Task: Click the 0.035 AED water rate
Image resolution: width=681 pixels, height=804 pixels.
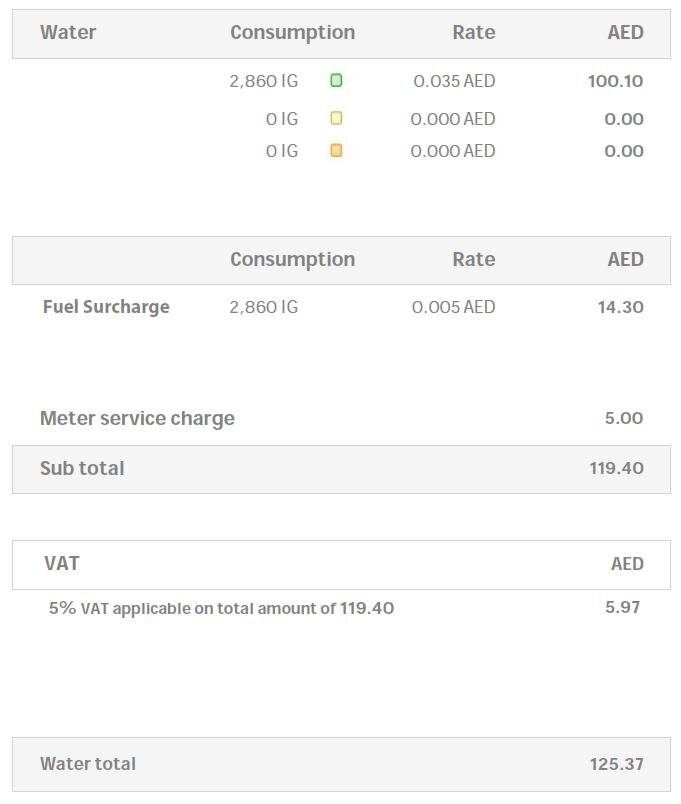Action: (454, 81)
